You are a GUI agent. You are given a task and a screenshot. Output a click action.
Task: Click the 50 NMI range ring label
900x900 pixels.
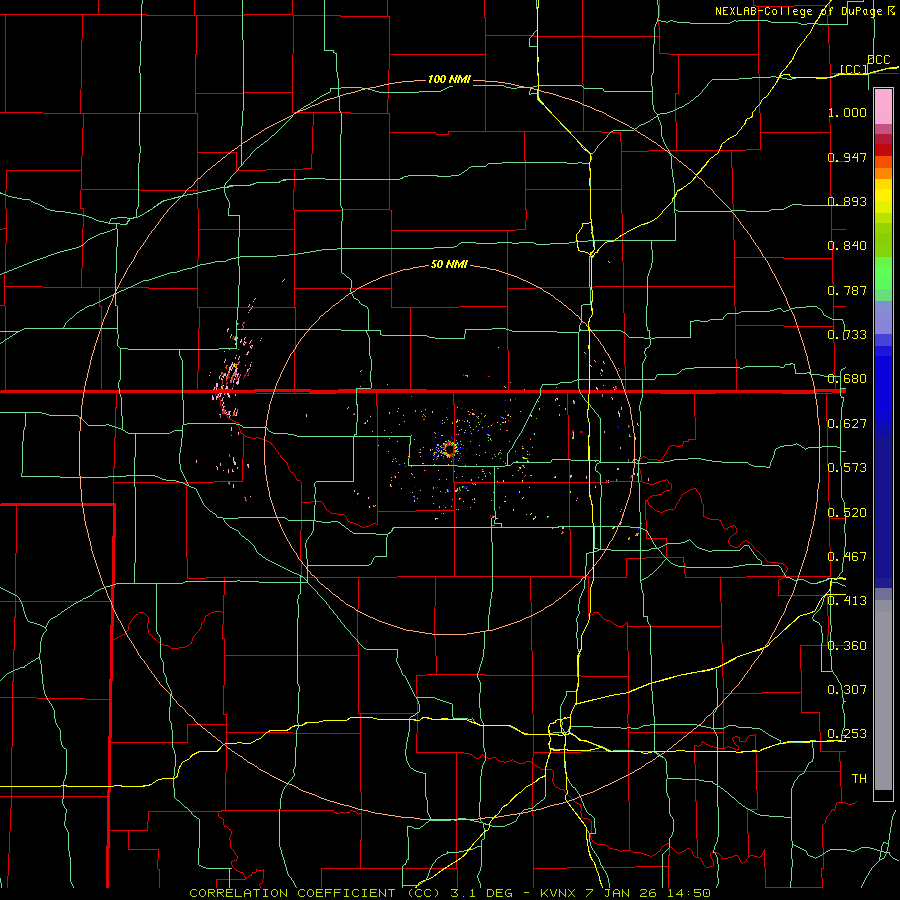tap(449, 265)
